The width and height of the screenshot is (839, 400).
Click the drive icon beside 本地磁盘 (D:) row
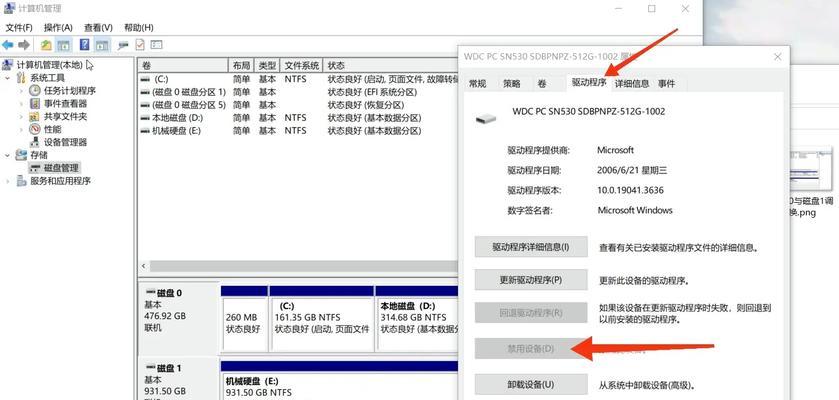click(145, 118)
